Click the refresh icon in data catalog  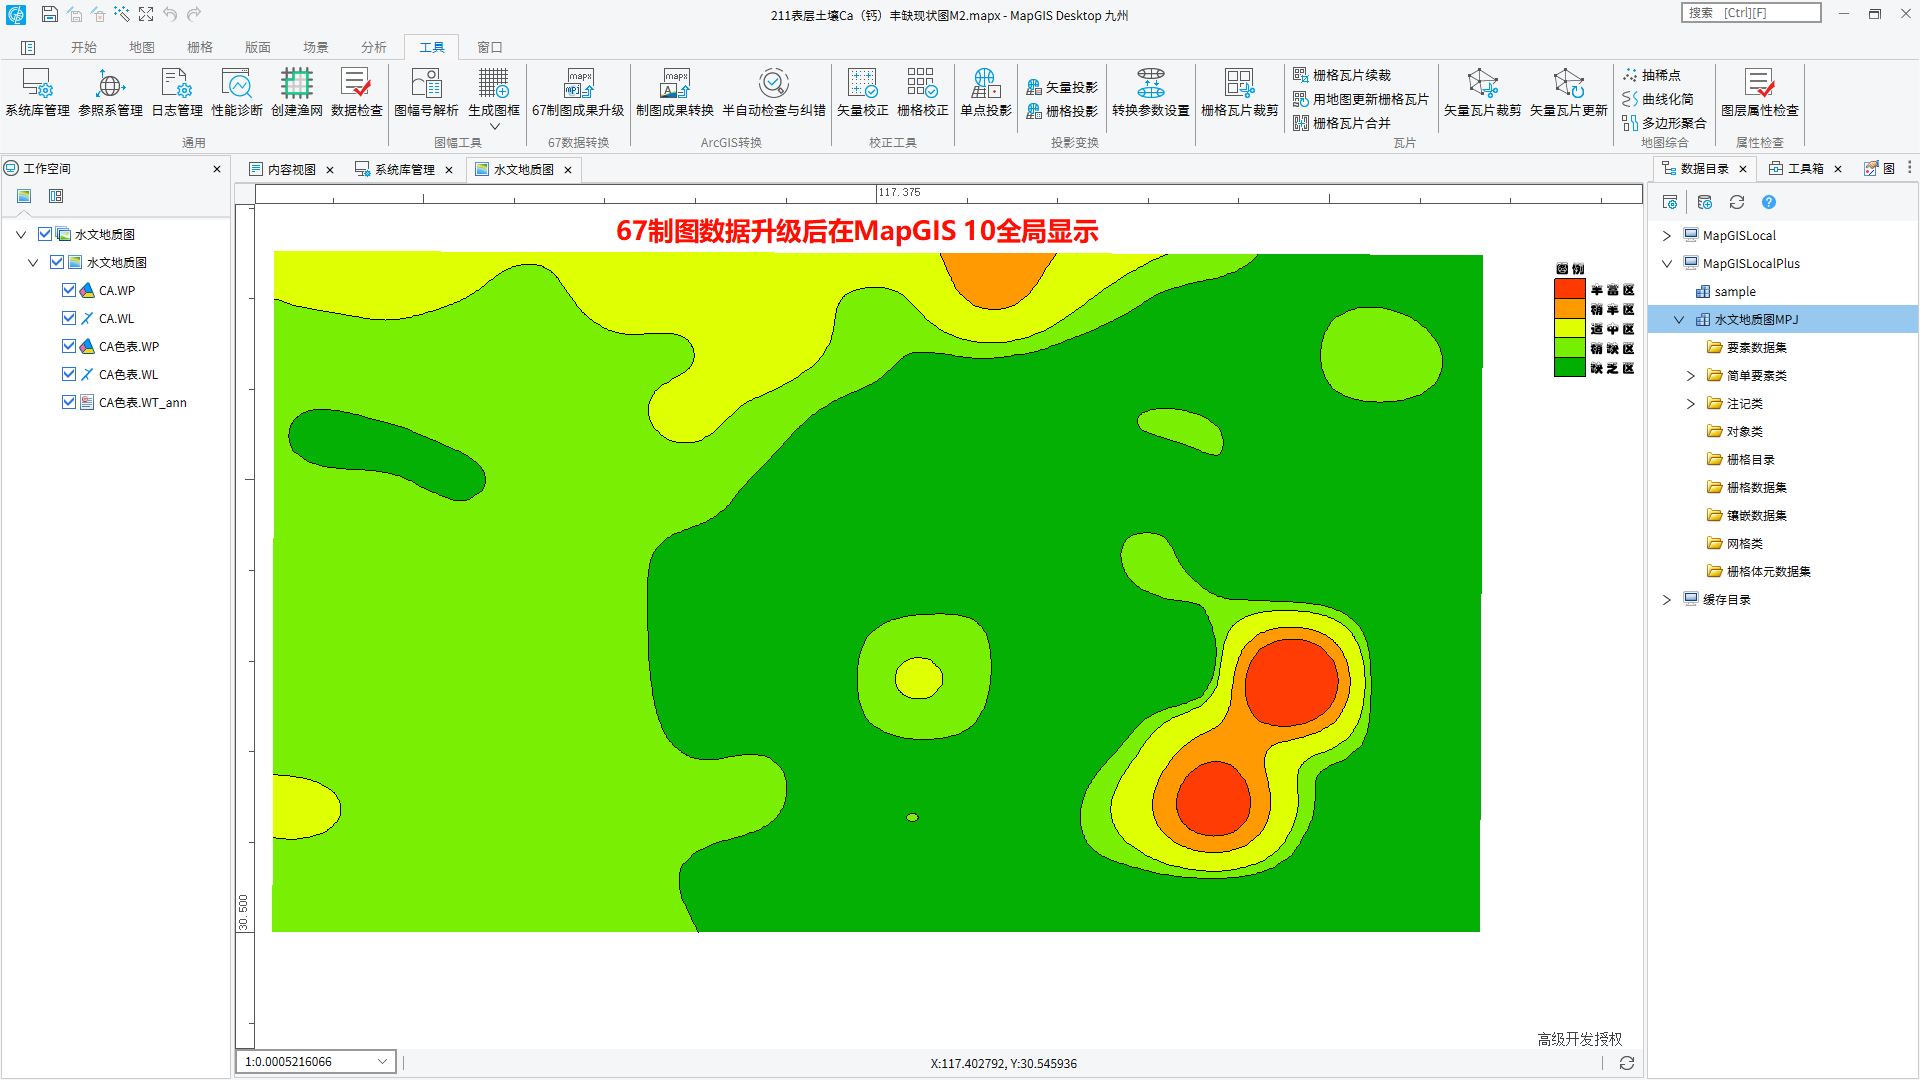click(x=1737, y=202)
